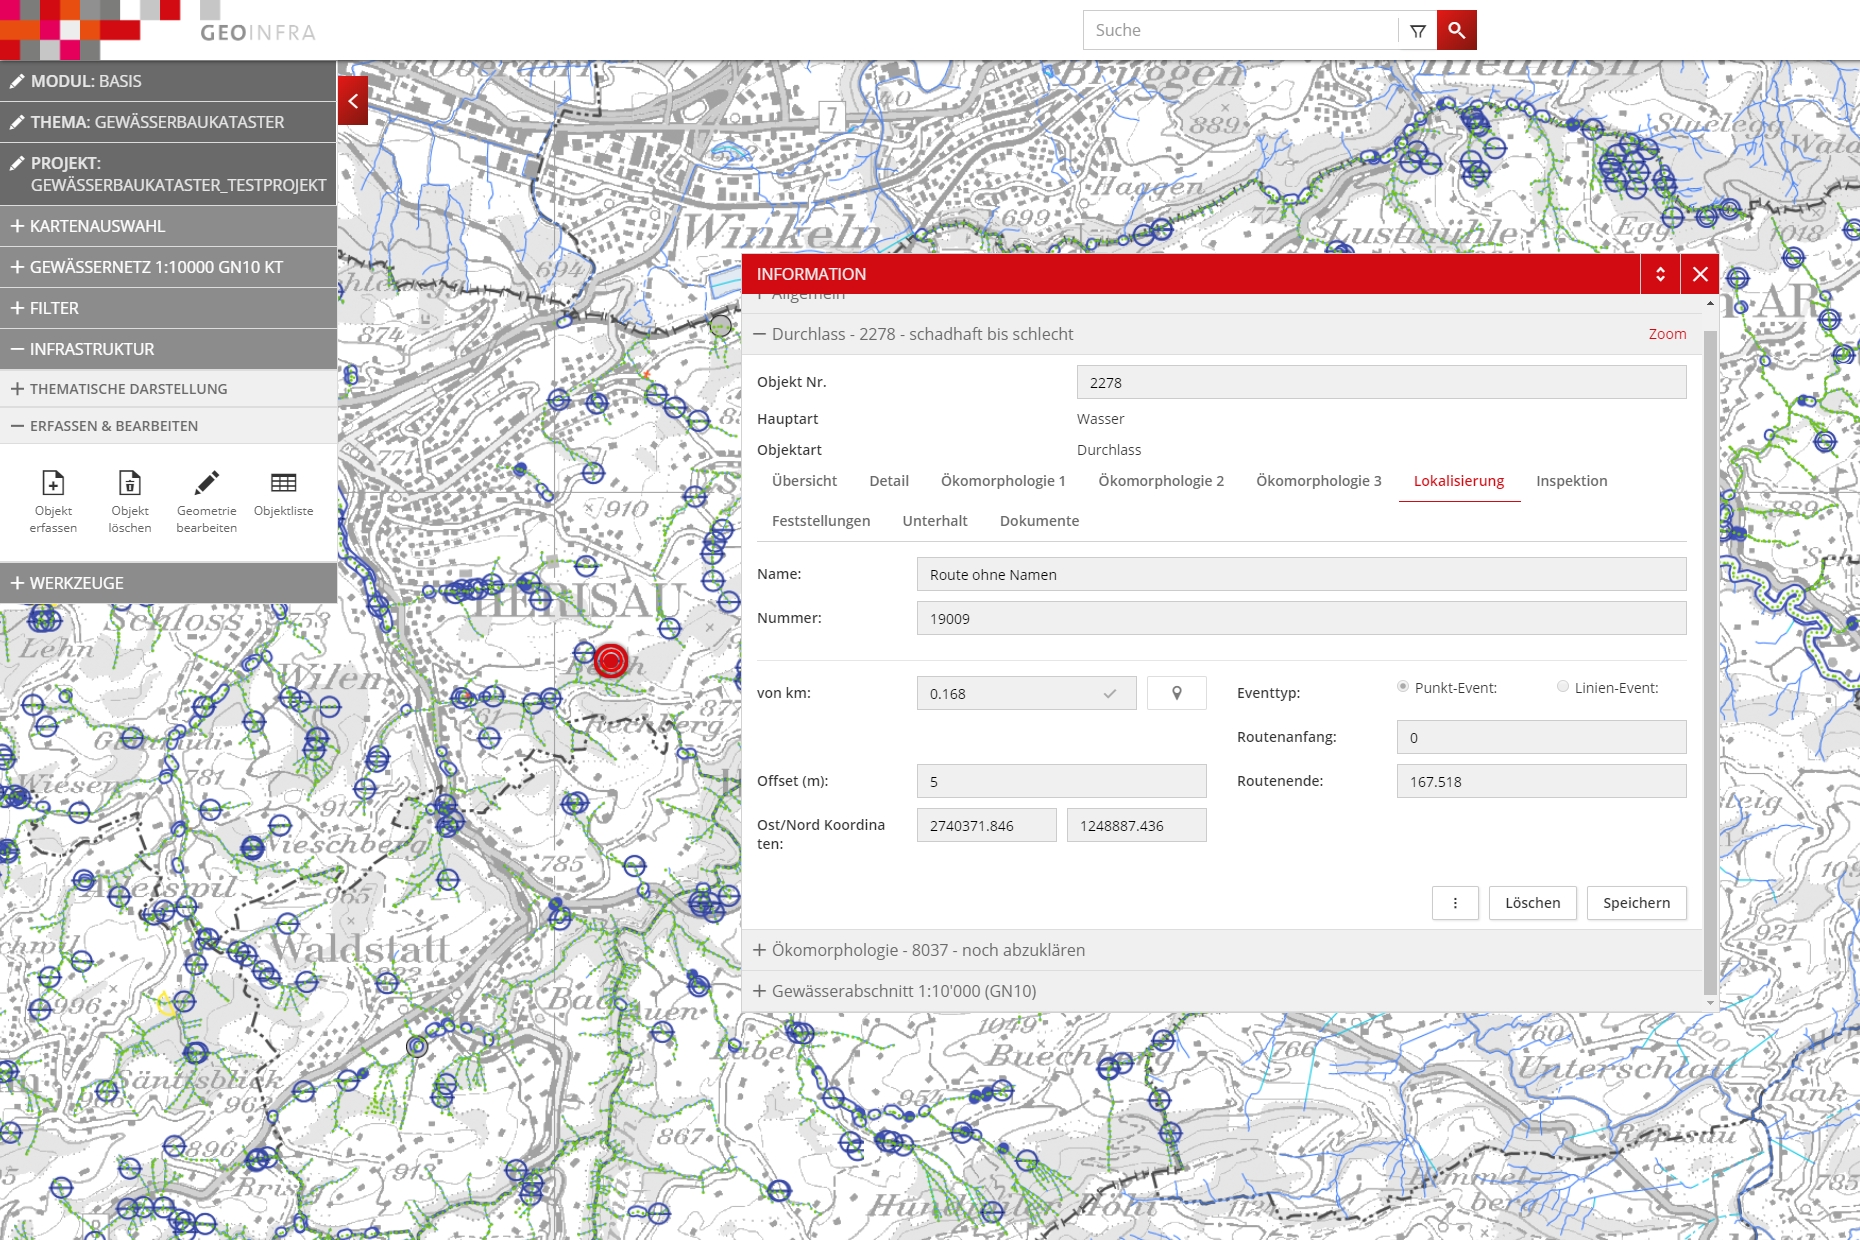The image size is (1860, 1240).
Task: Click the Offset (m) field
Action: click(x=1061, y=781)
